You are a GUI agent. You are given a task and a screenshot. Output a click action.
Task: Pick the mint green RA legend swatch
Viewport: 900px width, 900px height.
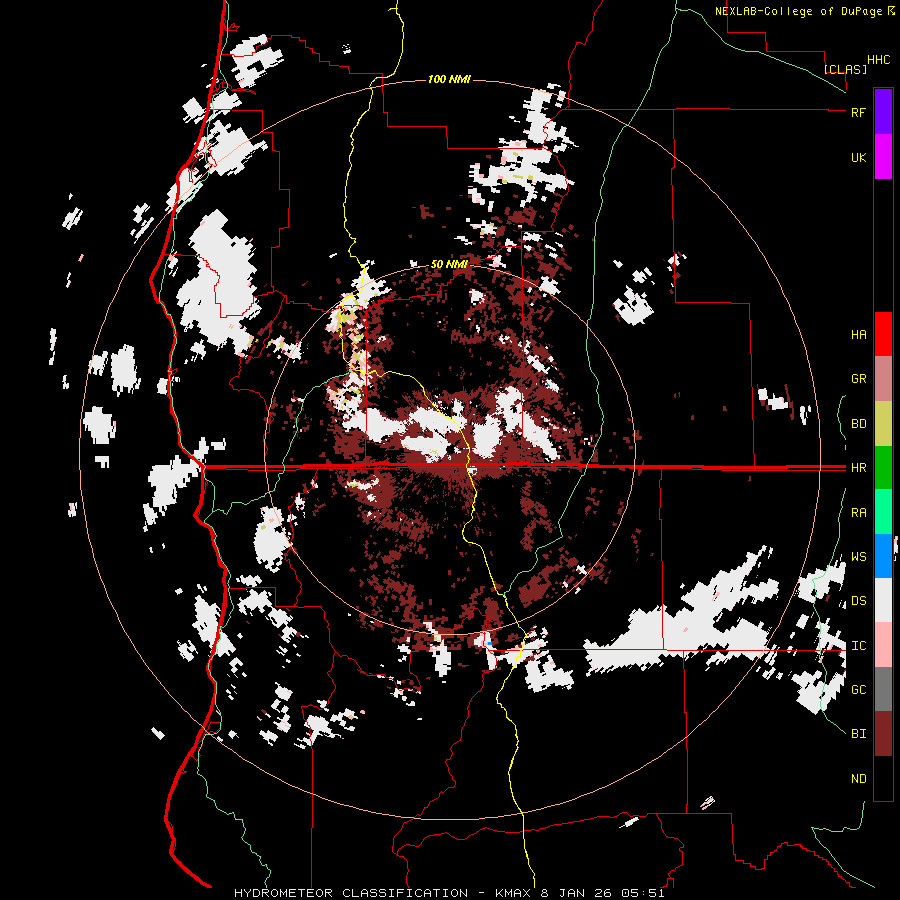click(883, 511)
